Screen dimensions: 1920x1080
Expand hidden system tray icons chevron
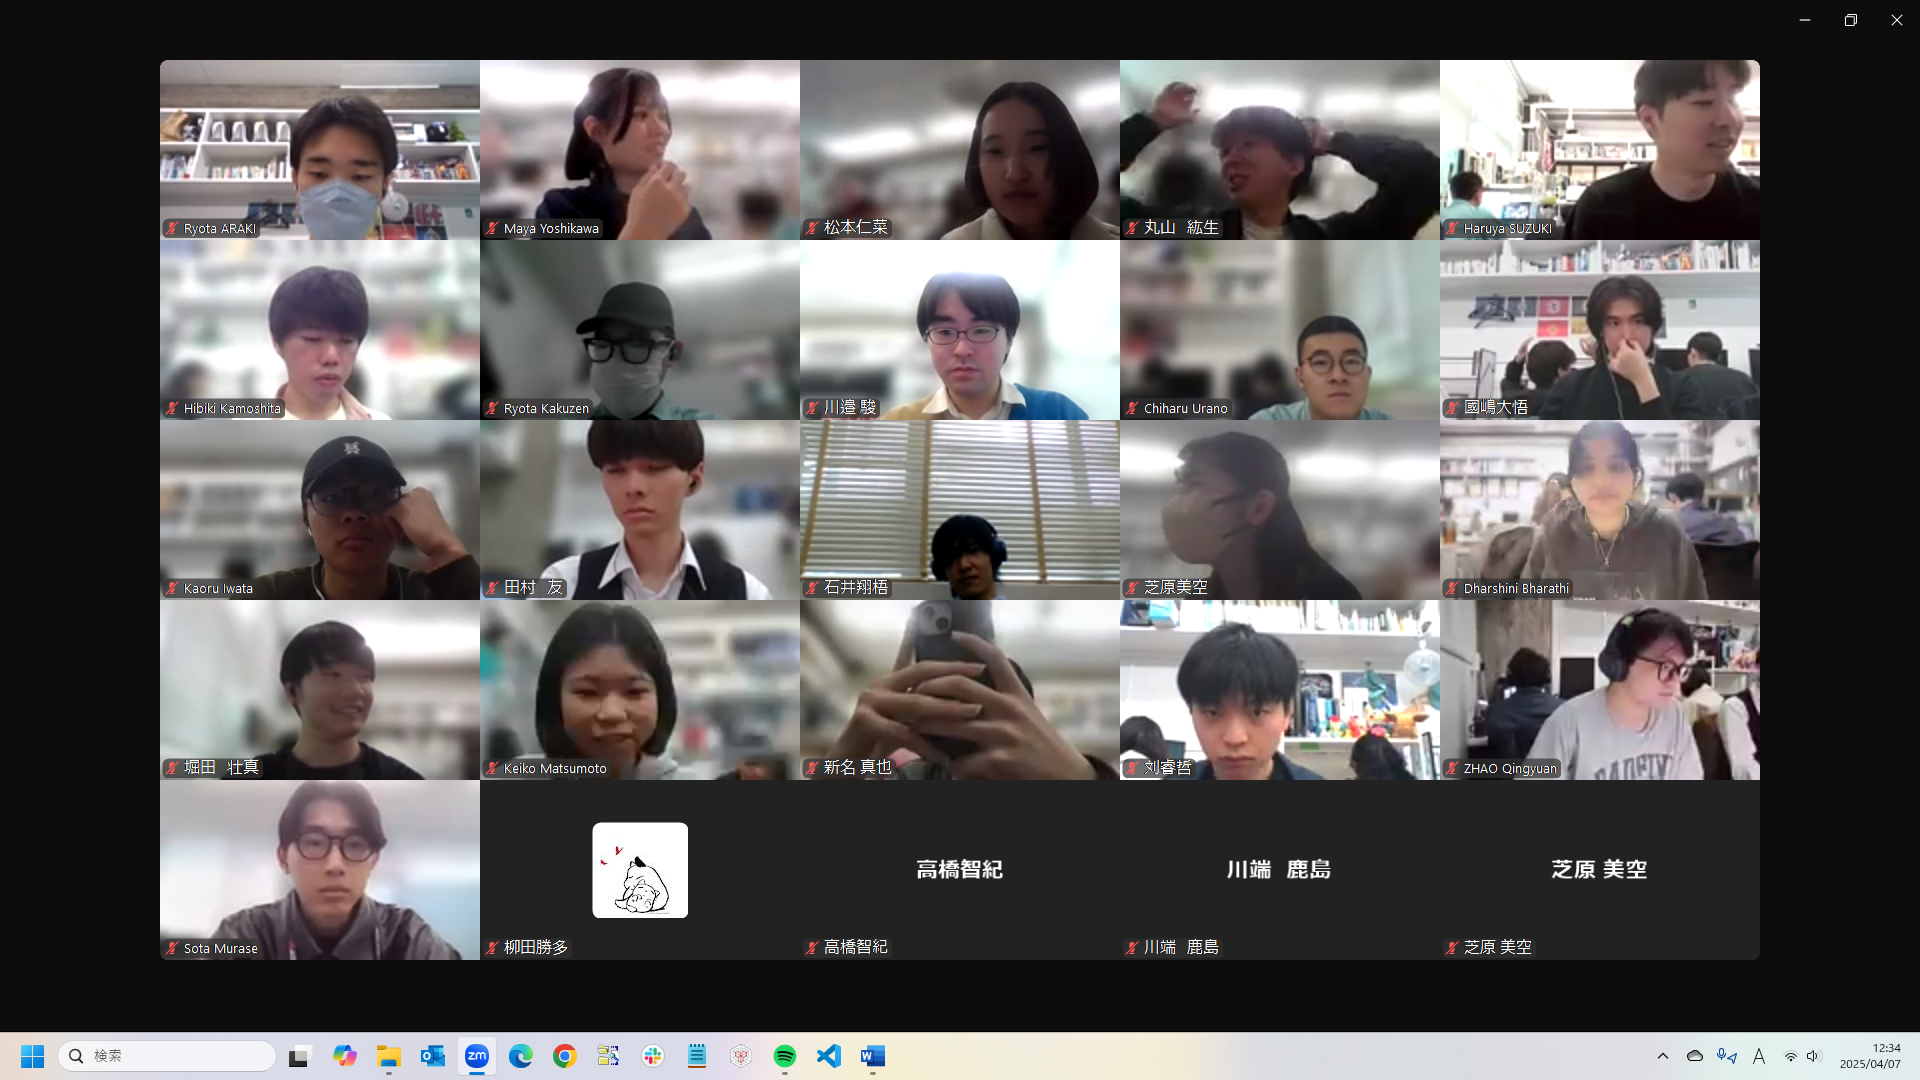pos(1663,1056)
